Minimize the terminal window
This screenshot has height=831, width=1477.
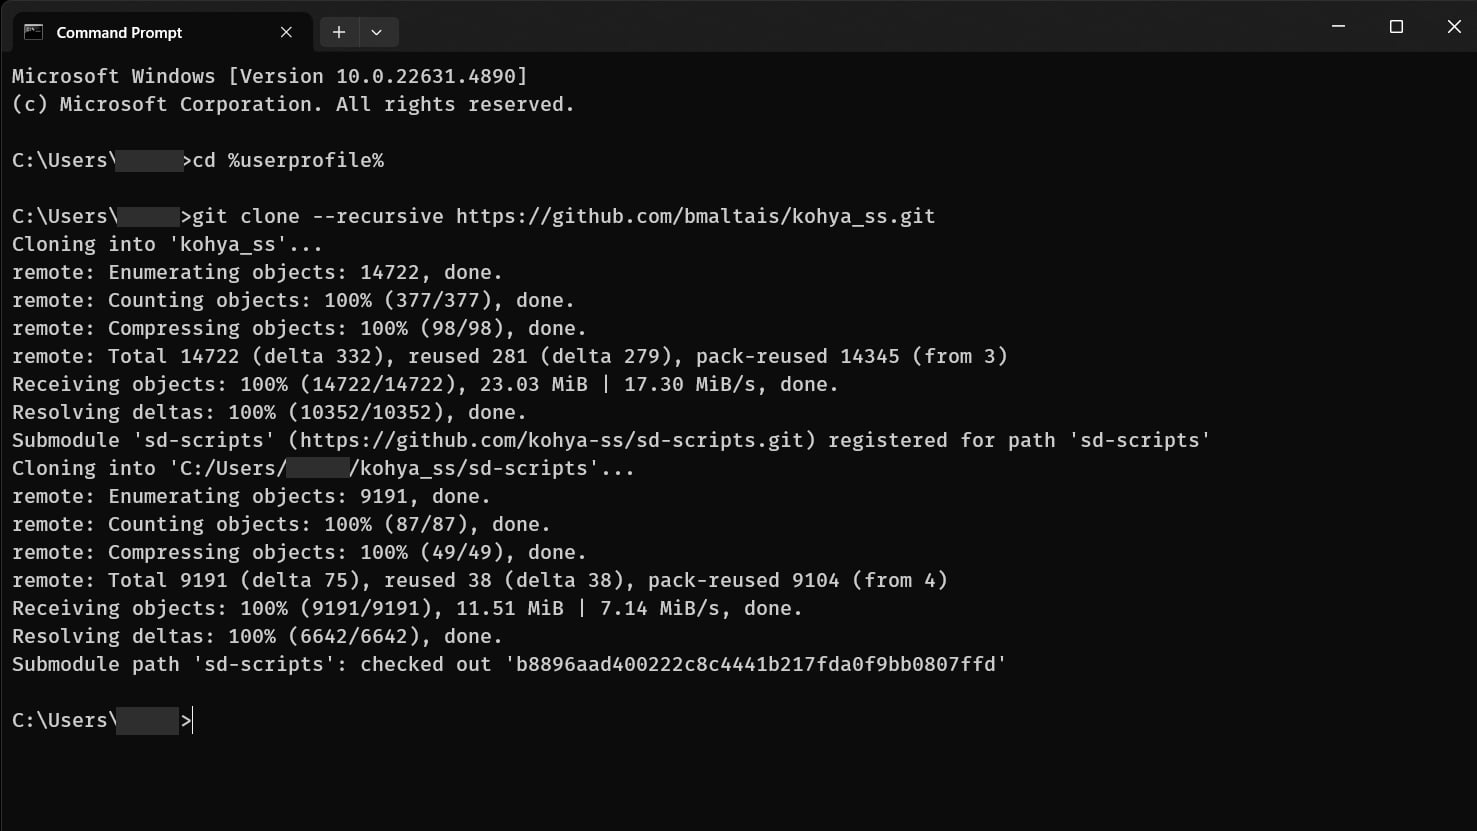point(1338,26)
